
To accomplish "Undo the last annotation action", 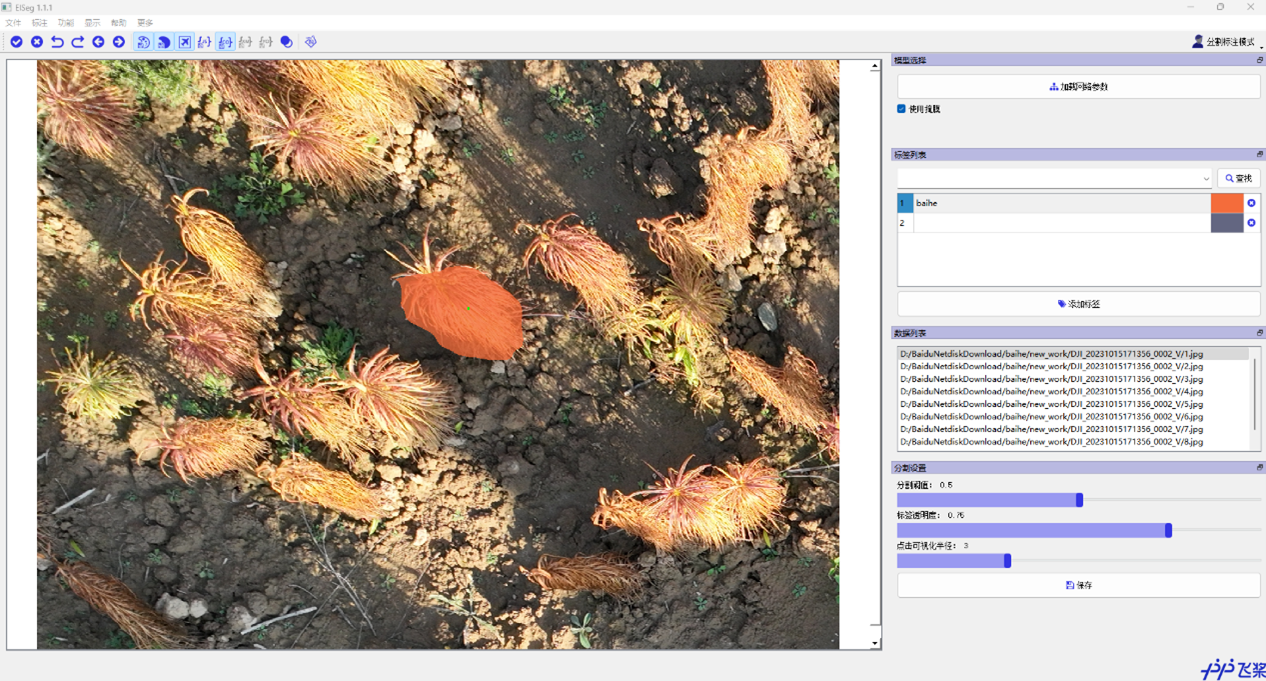I will (x=57, y=41).
